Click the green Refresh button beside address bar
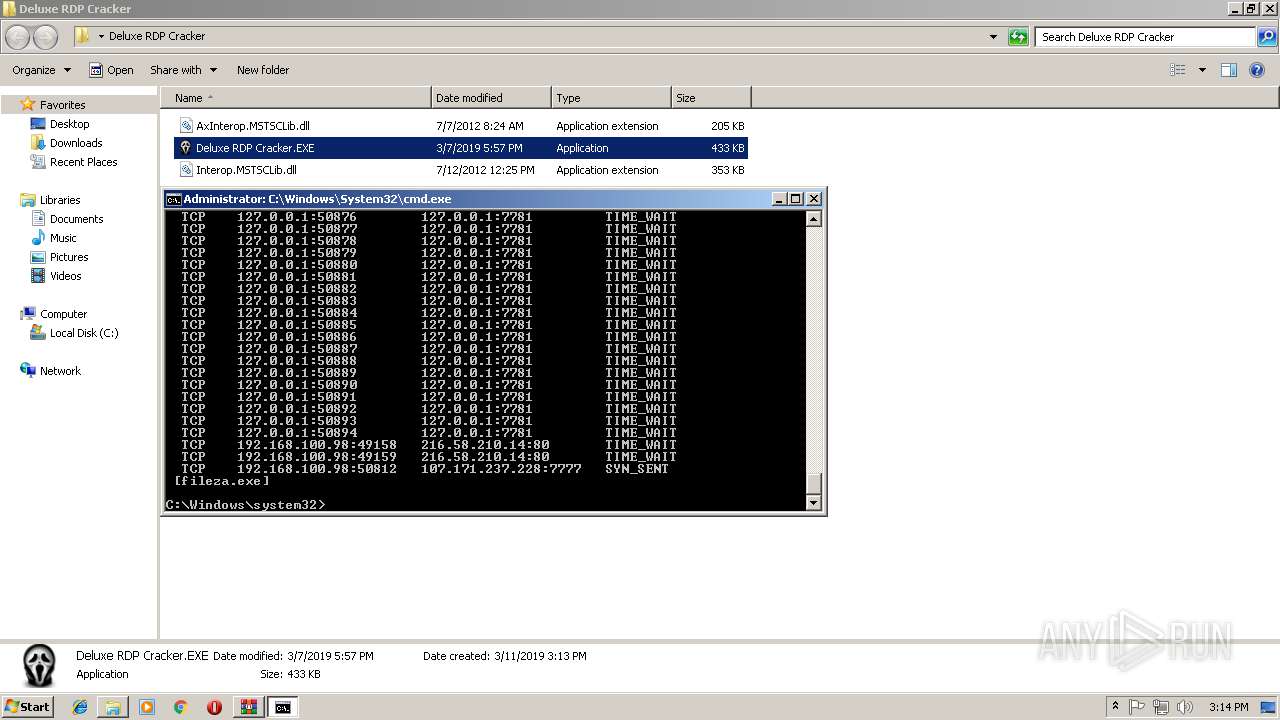Screen dimensions: 1280x720 pyautogui.click(x=1018, y=37)
